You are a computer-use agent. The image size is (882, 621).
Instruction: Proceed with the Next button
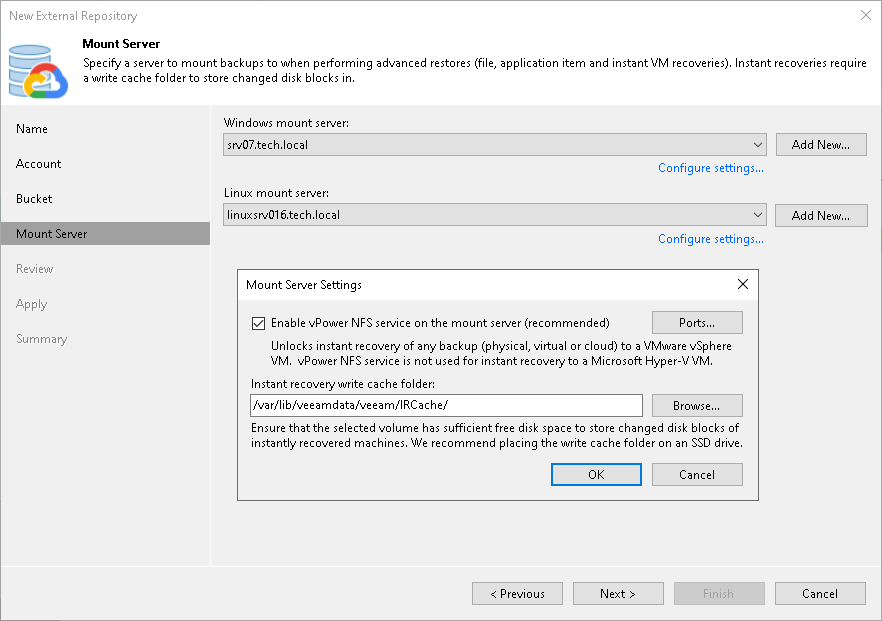point(618,593)
